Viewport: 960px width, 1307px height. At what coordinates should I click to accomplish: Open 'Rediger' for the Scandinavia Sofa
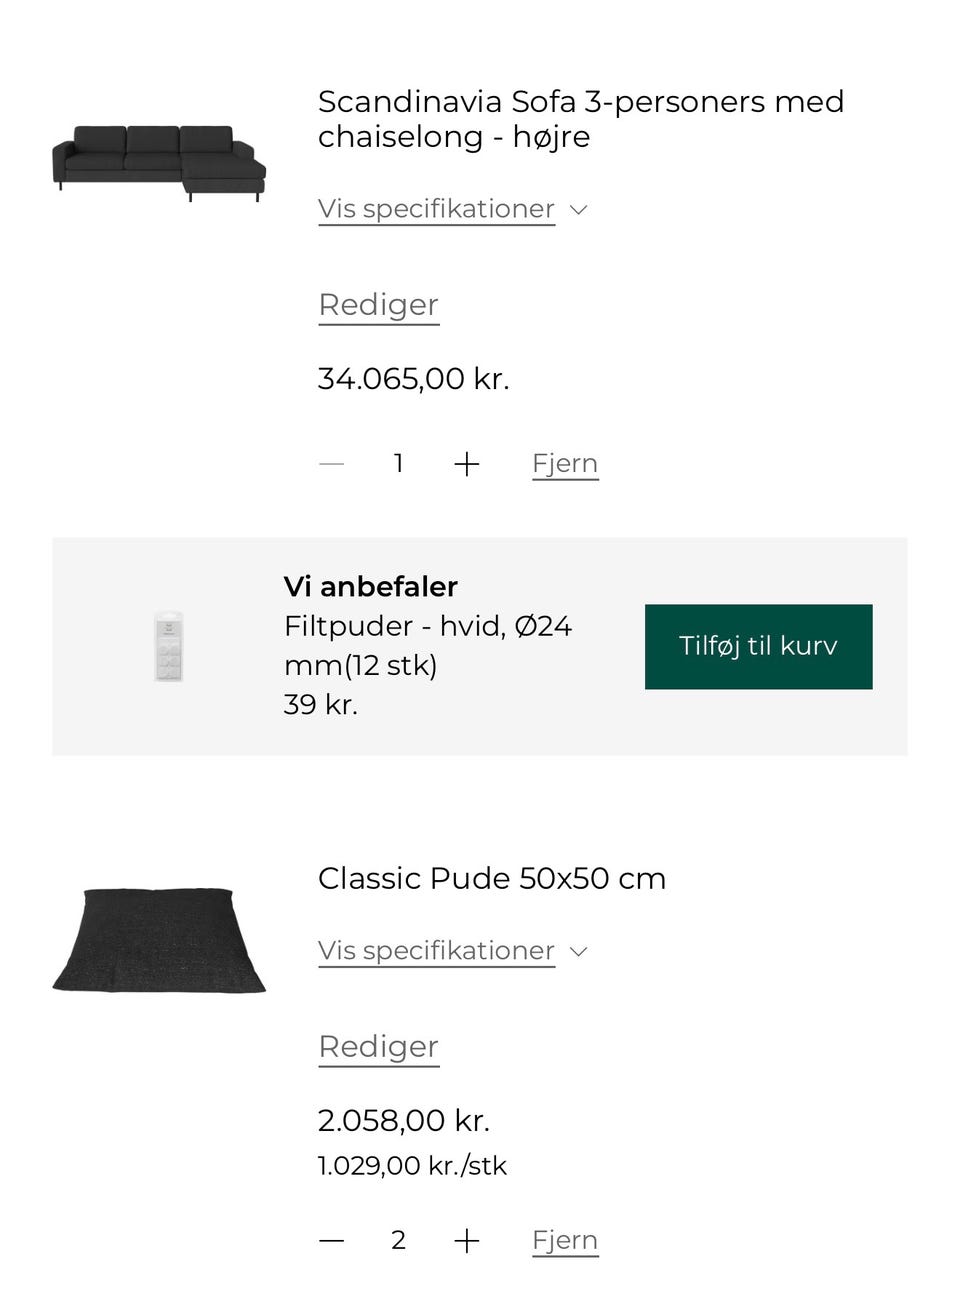377,305
